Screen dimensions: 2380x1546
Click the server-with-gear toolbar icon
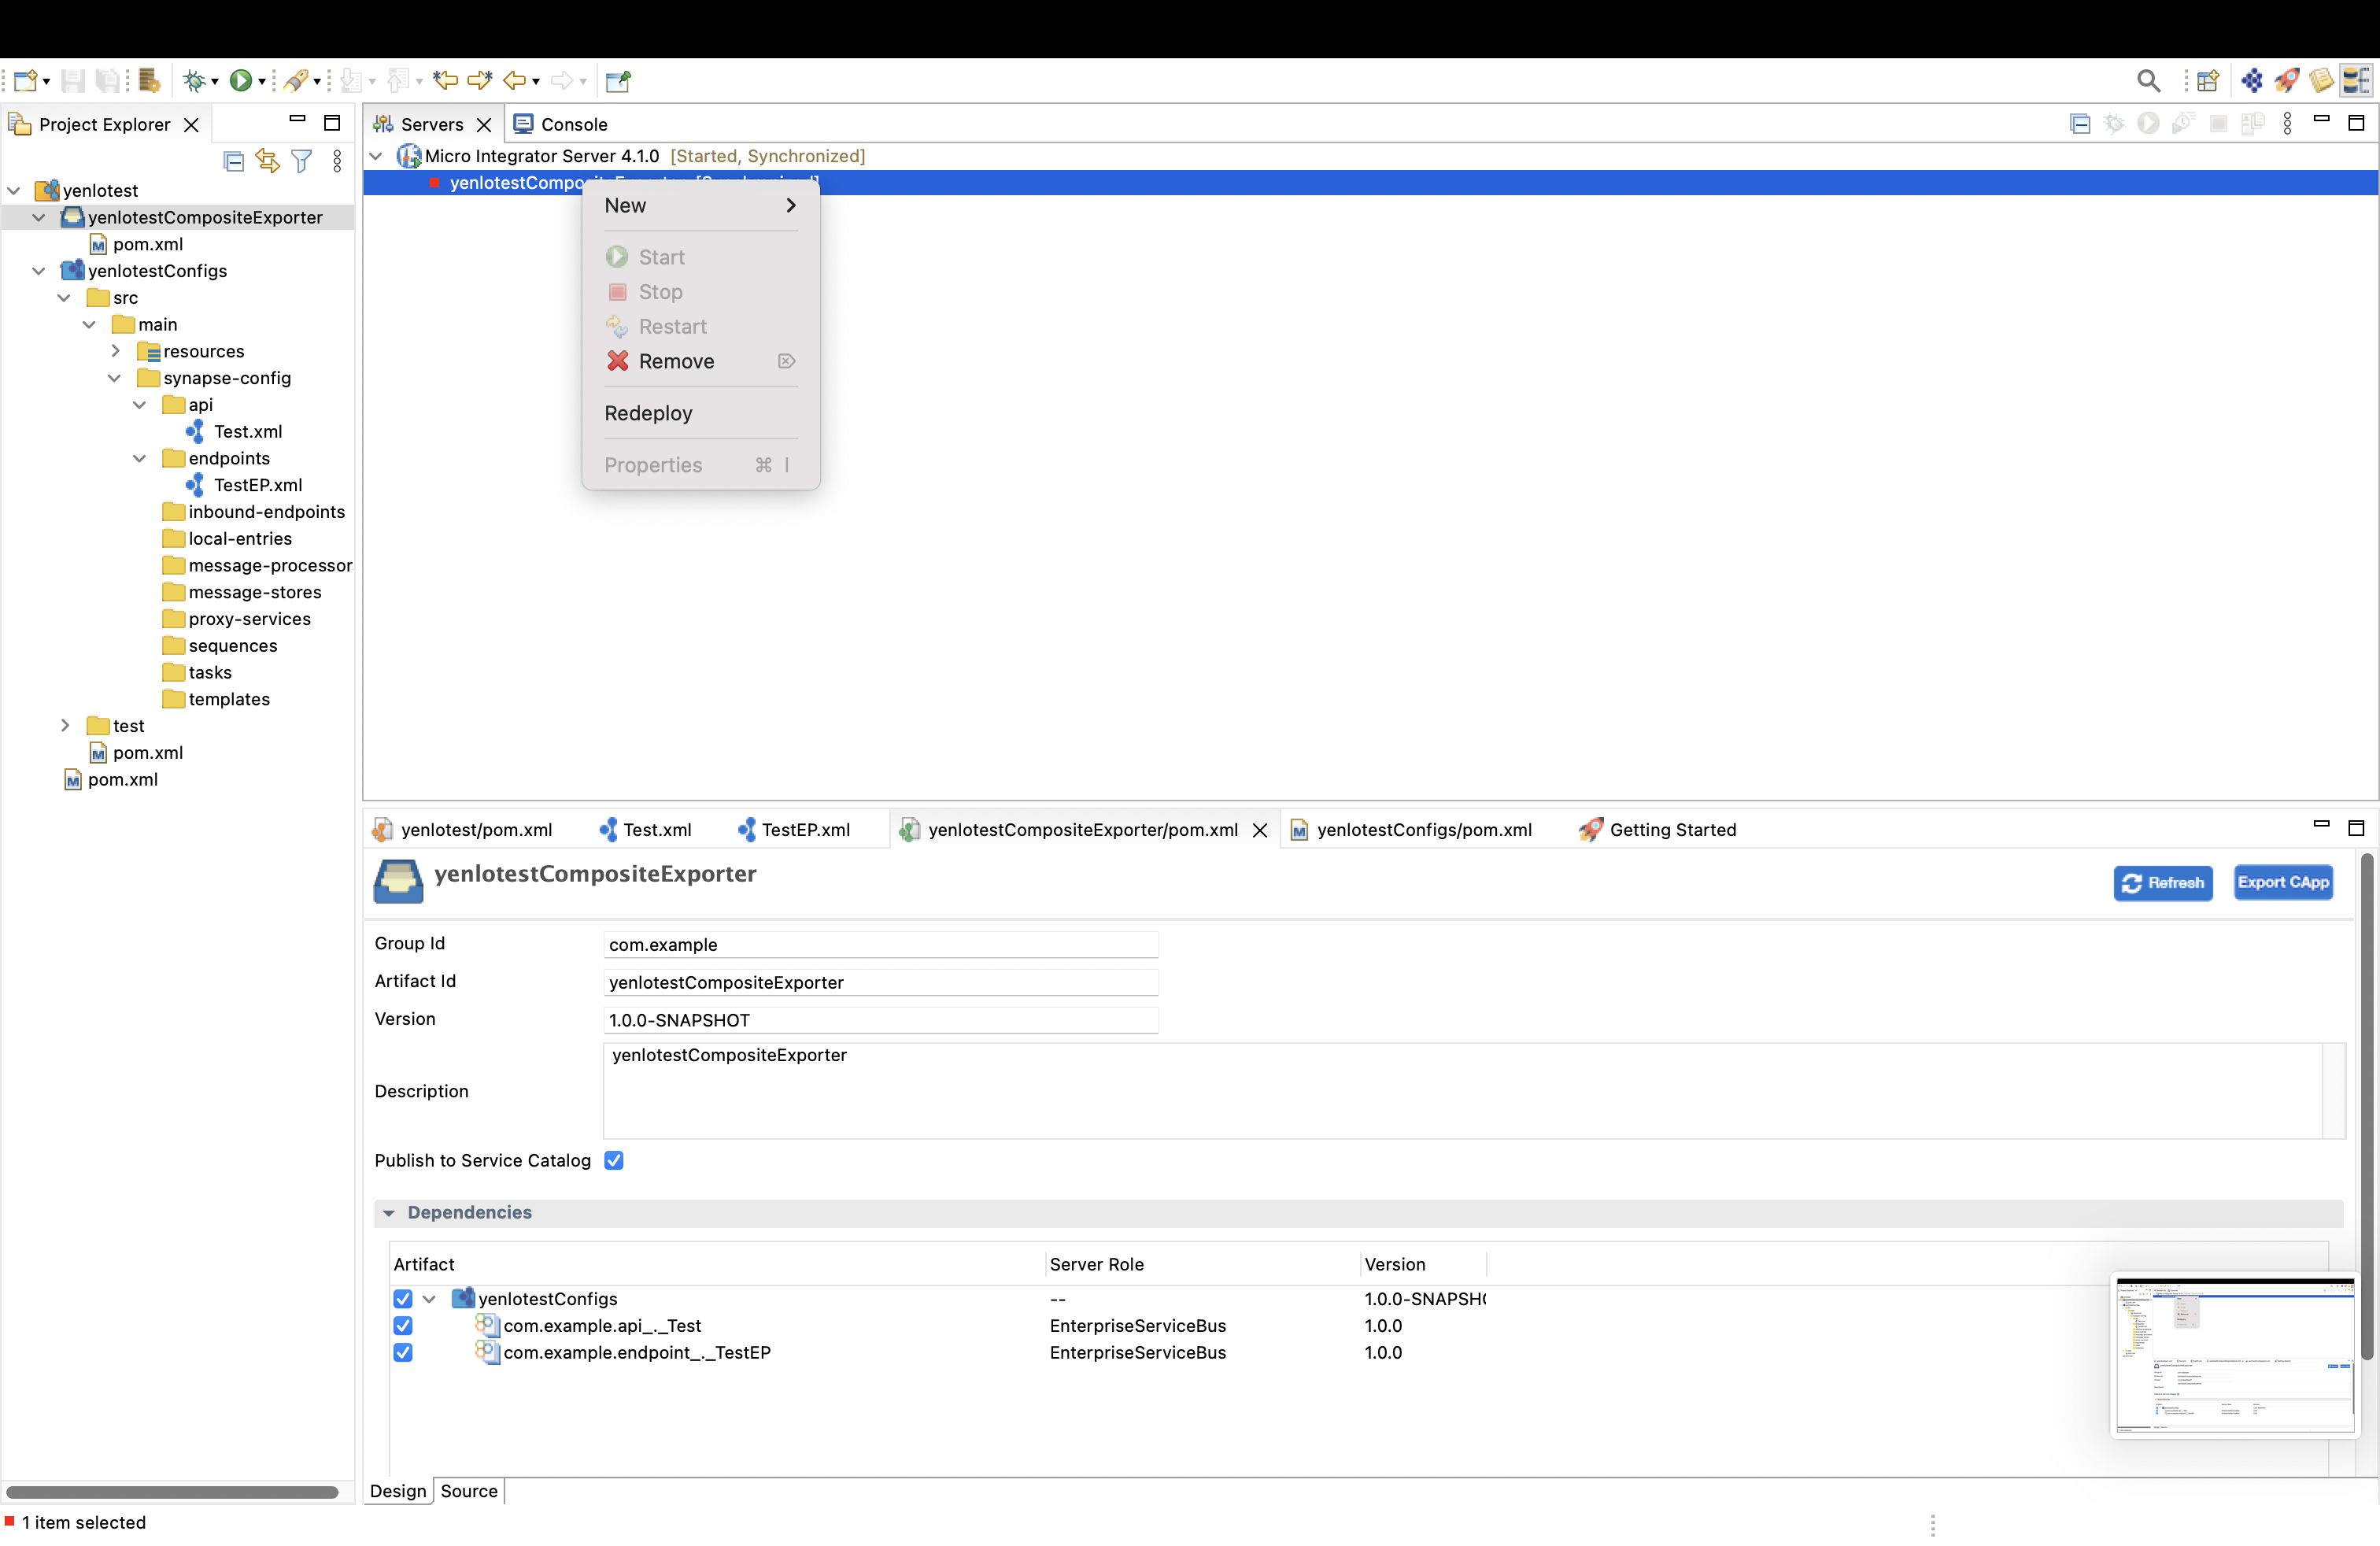[149, 80]
